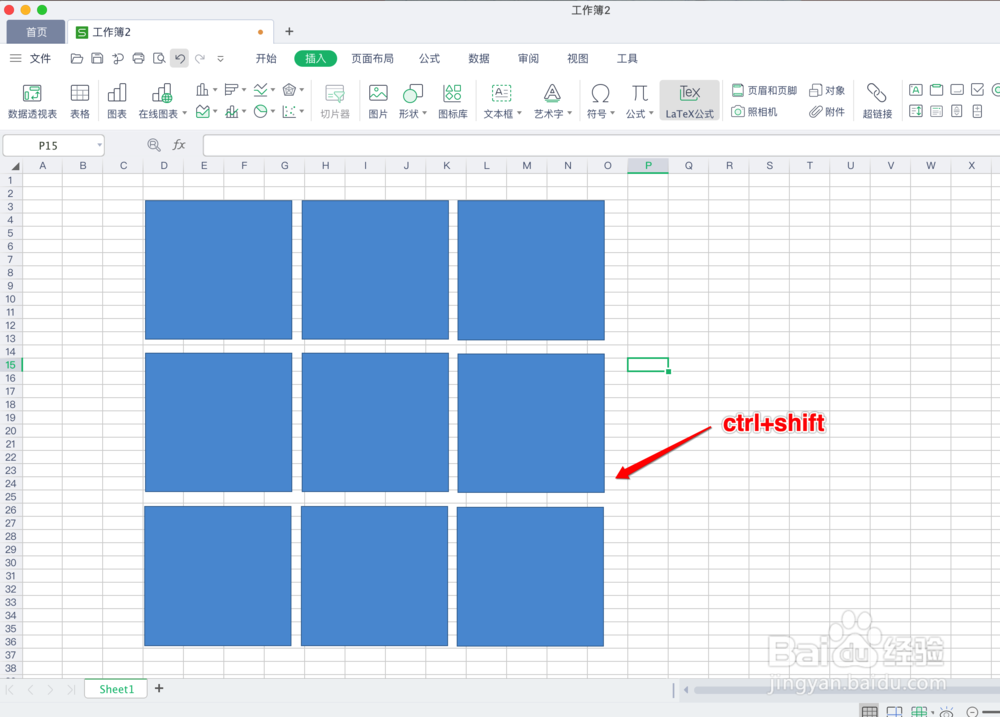The height and width of the screenshot is (717, 1000).
Task: Insert a text label form control icon
Action: click(916, 90)
